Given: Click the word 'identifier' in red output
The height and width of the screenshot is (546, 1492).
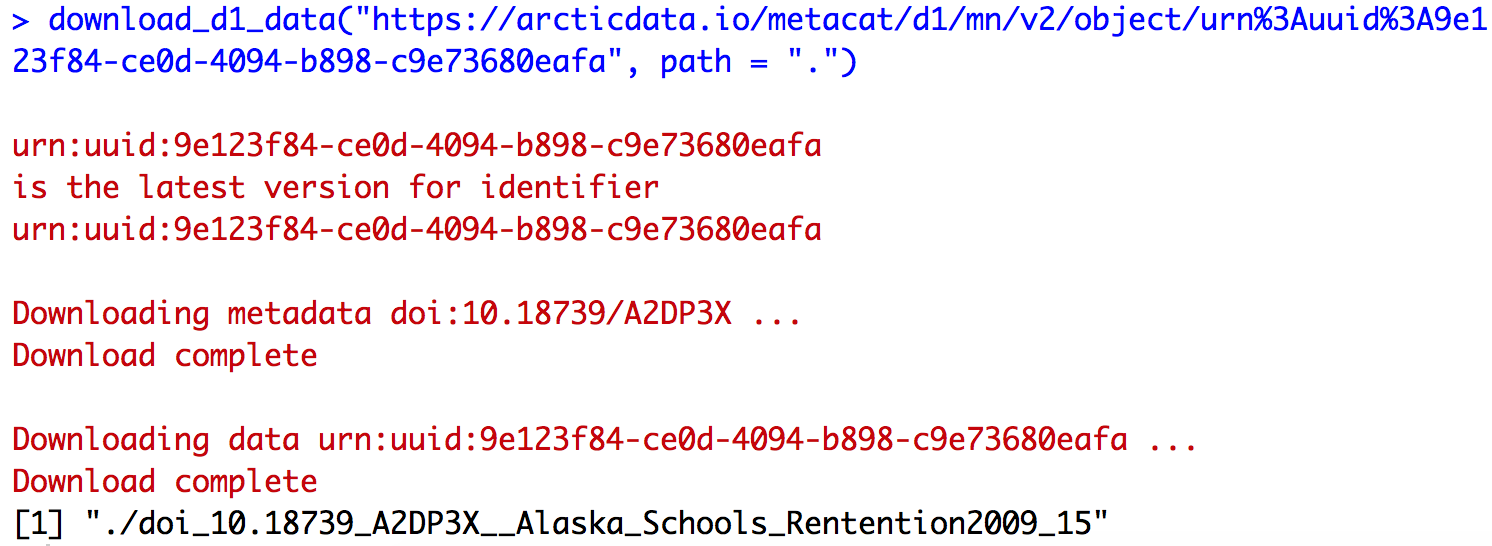Looking at the screenshot, I should tap(570, 188).
